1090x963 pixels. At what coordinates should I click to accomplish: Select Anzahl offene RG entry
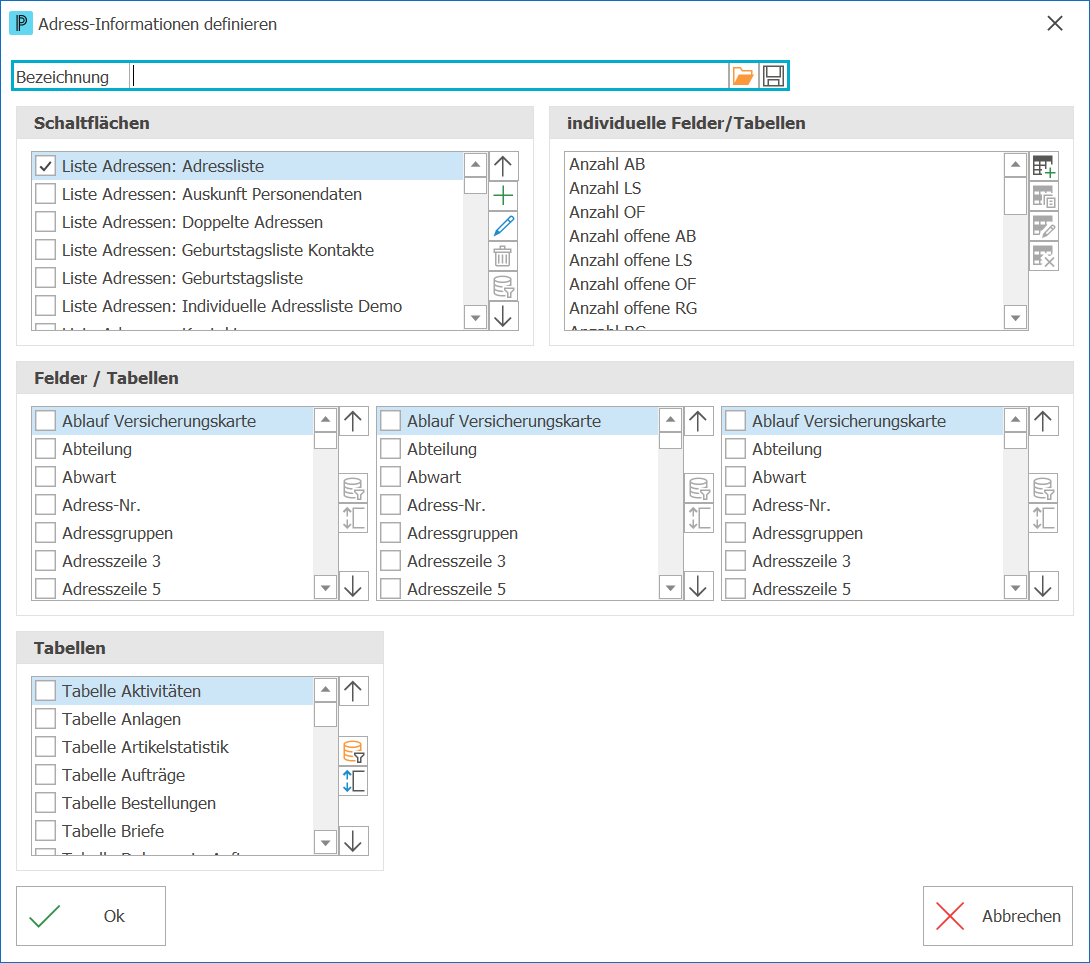coord(785,308)
